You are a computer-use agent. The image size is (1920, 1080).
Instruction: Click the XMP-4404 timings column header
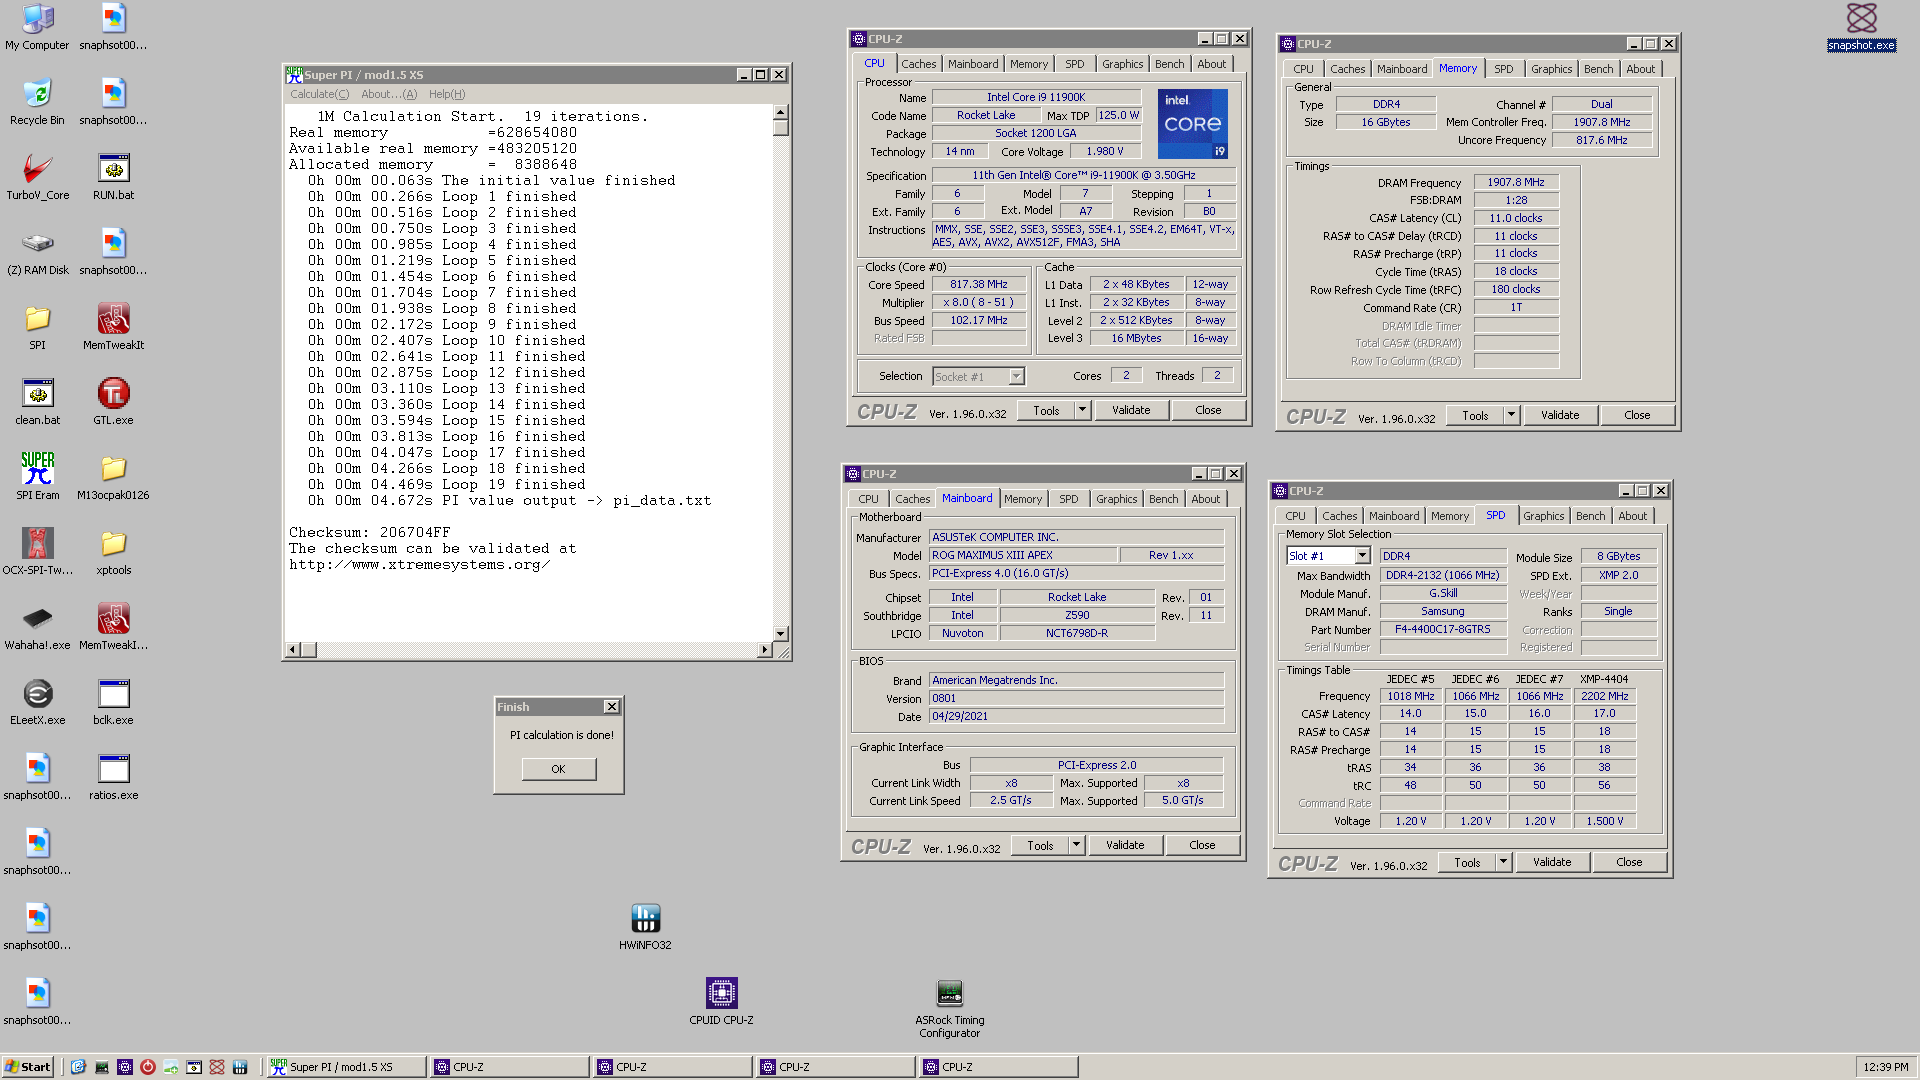pos(1604,679)
